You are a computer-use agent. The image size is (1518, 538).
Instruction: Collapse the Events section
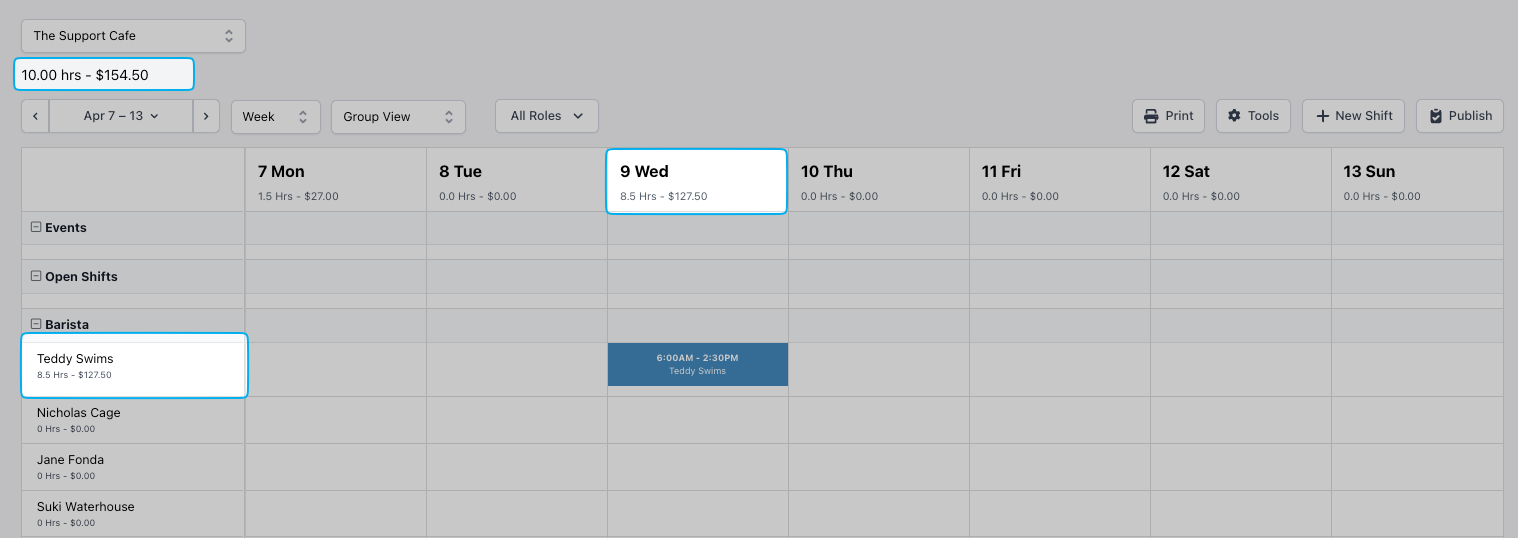click(36, 227)
